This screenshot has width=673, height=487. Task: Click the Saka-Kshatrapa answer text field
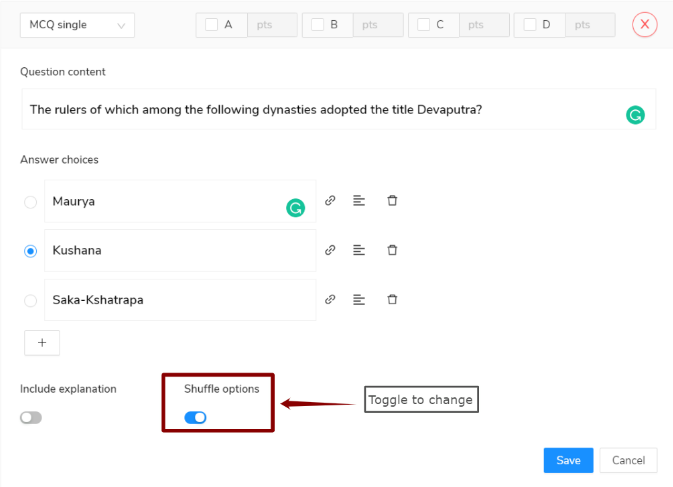tap(180, 299)
